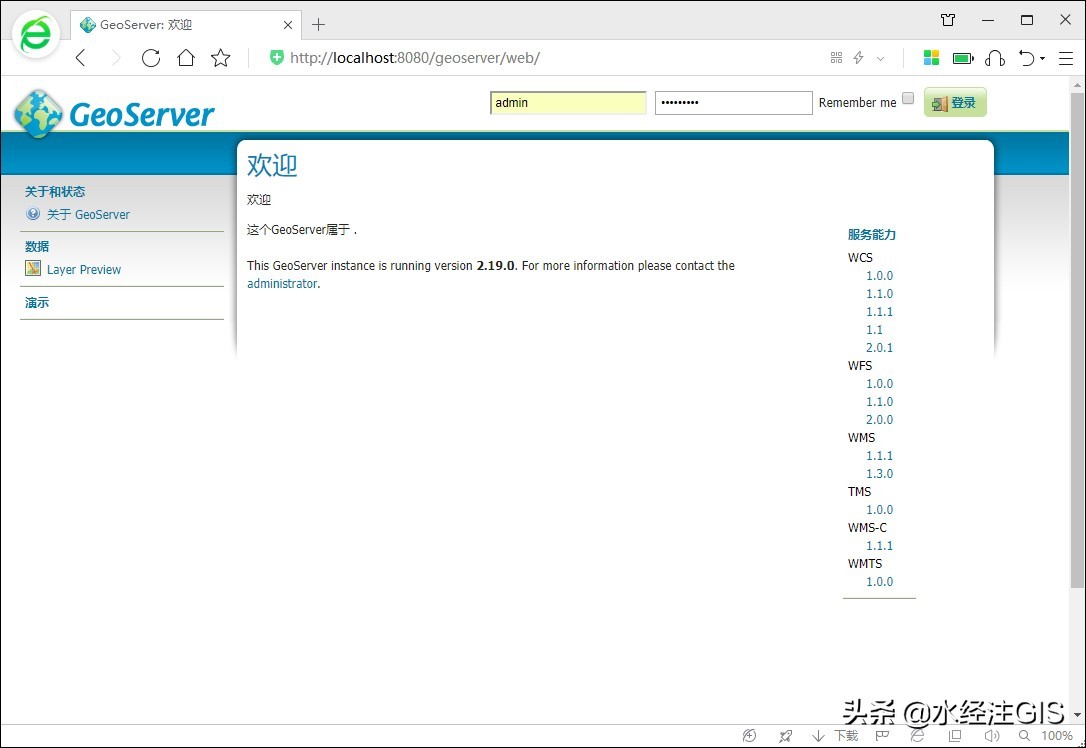Open WCS 1.1.1 capabilities link

pos(880,312)
